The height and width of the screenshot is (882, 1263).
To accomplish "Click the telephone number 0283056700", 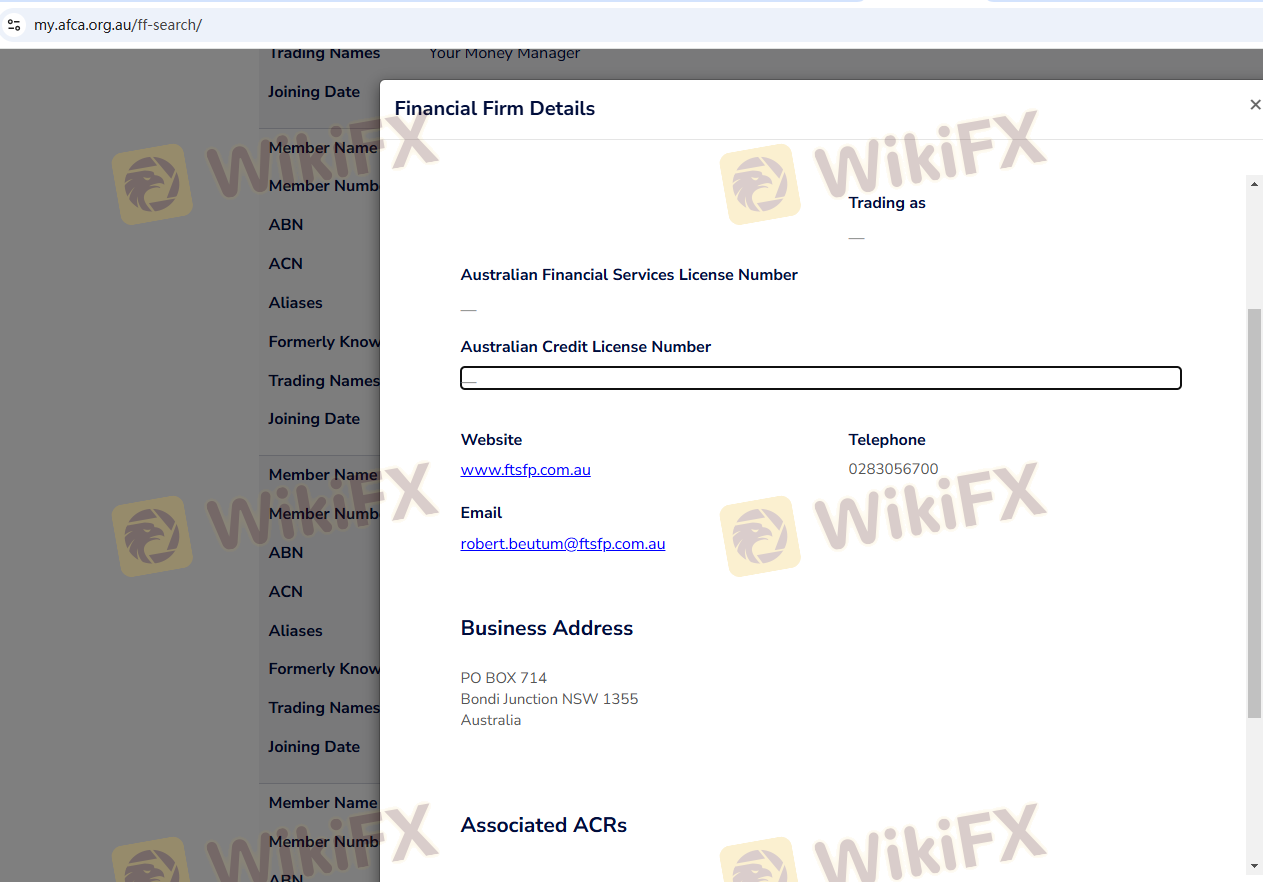I will coord(893,469).
